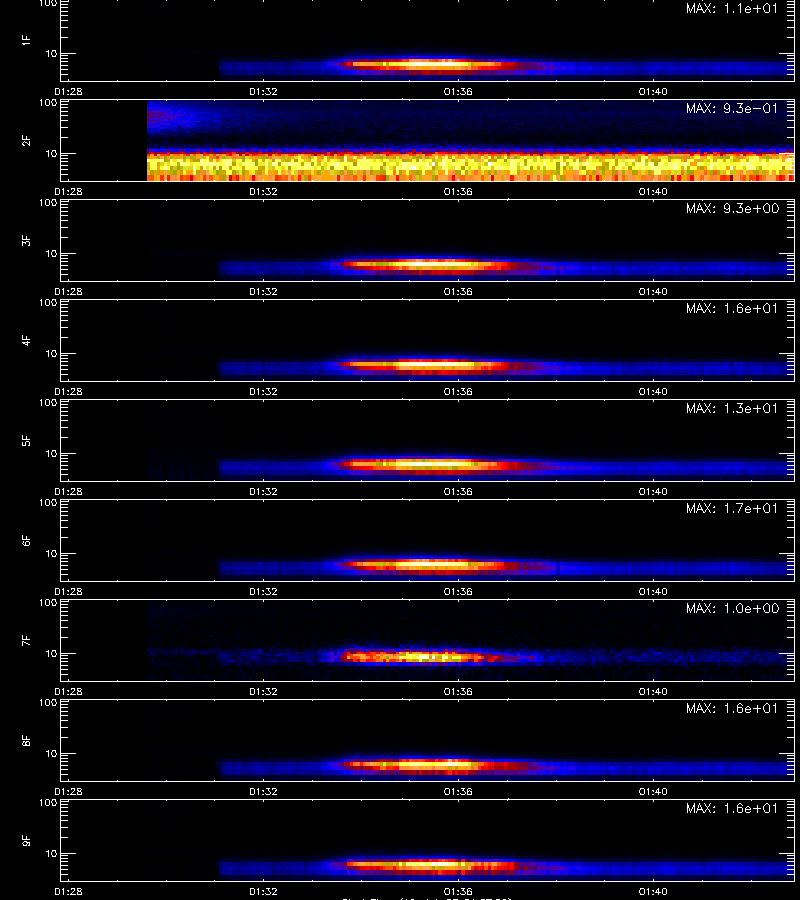The height and width of the screenshot is (900, 800).
Task: Click the bright emission peak in panel 3F
Action: click(x=428, y=265)
